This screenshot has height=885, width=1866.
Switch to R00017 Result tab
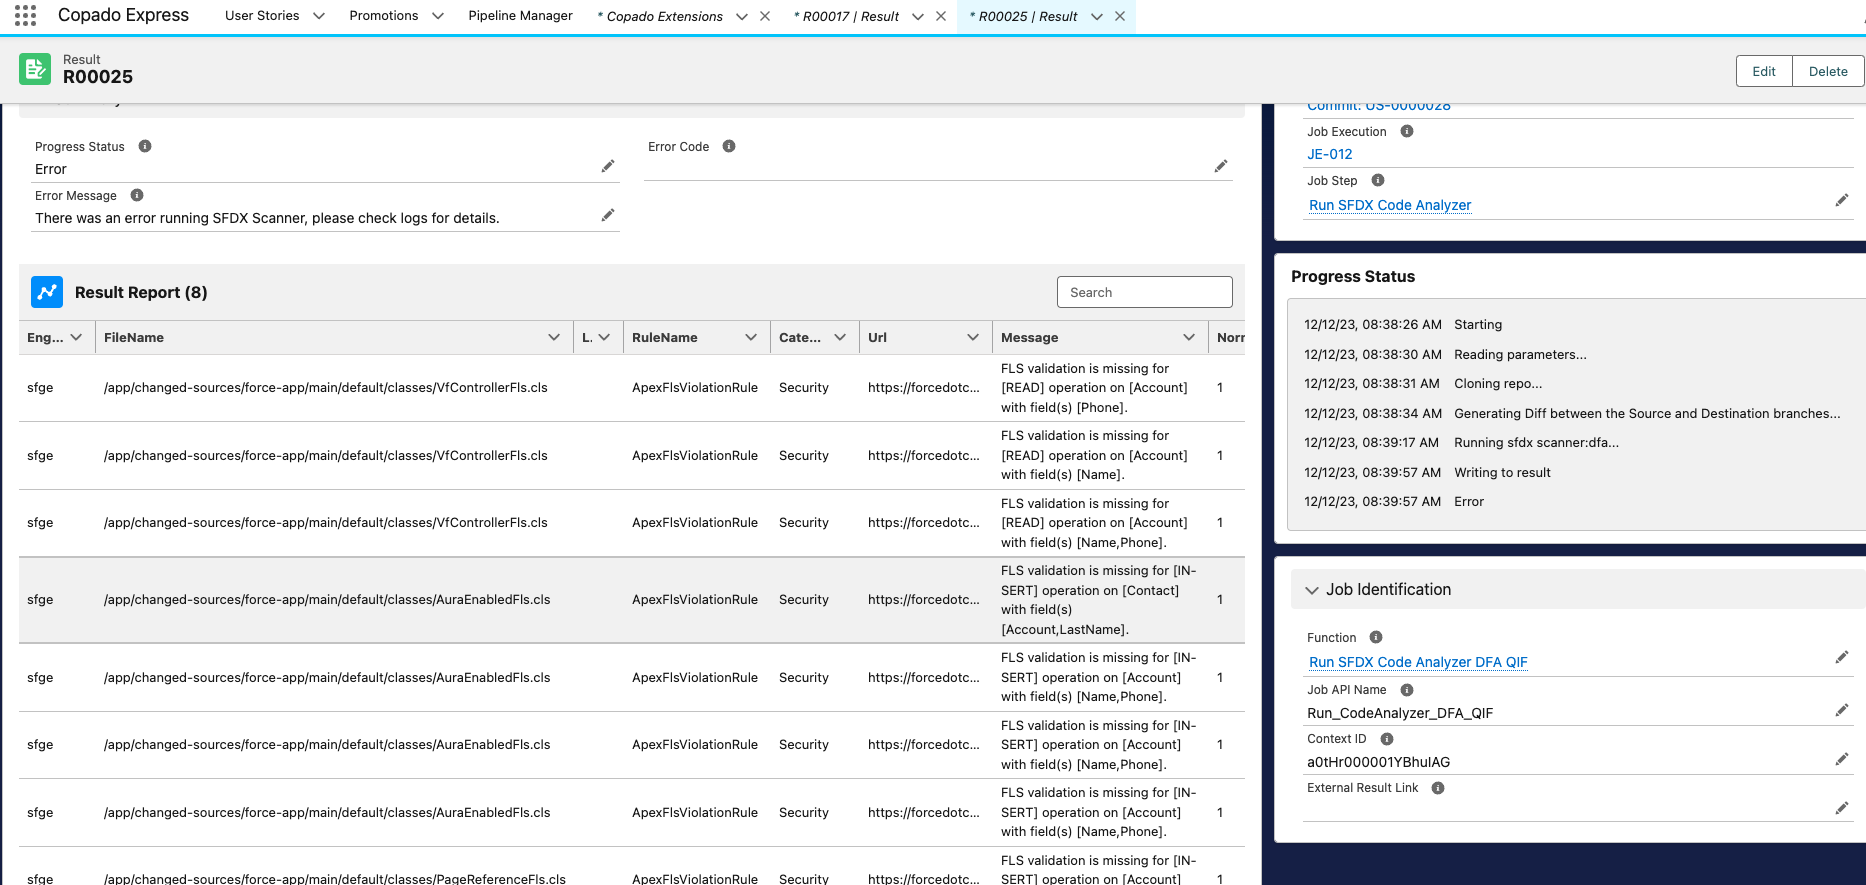pyautogui.click(x=846, y=16)
